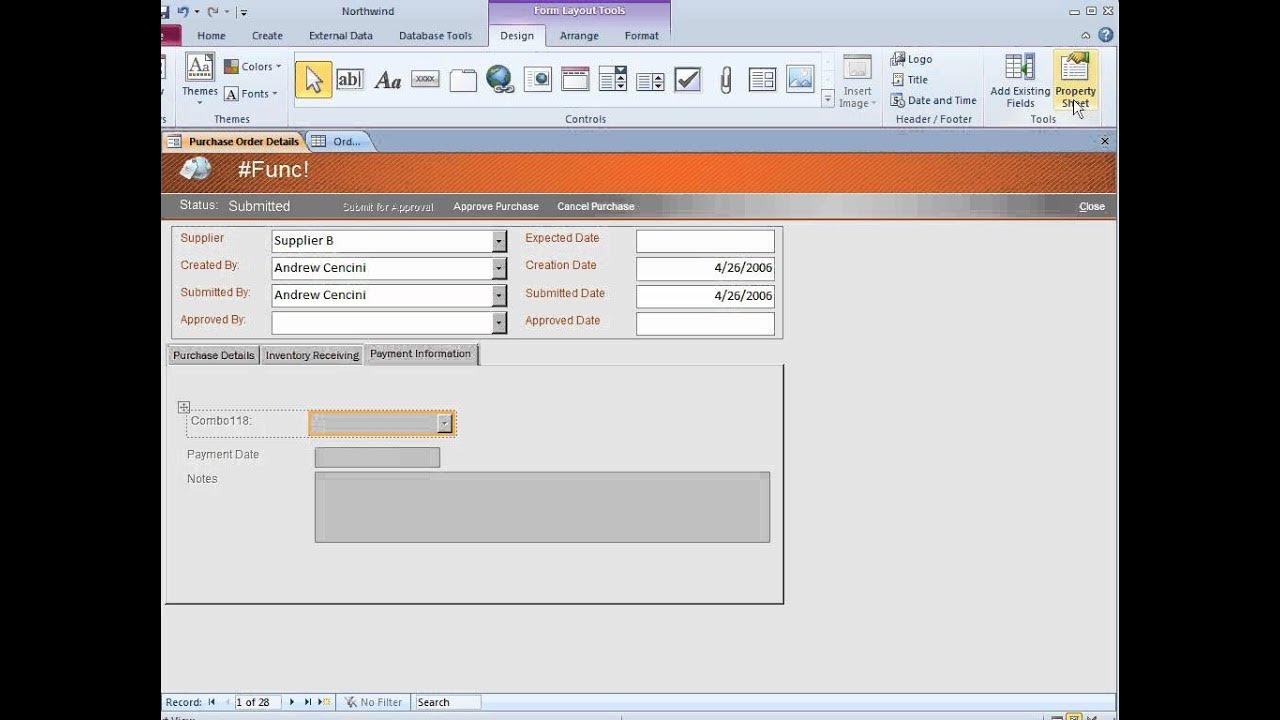Open the Approved By dropdown arrow
The width and height of the screenshot is (1280, 720).
tap(499, 322)
